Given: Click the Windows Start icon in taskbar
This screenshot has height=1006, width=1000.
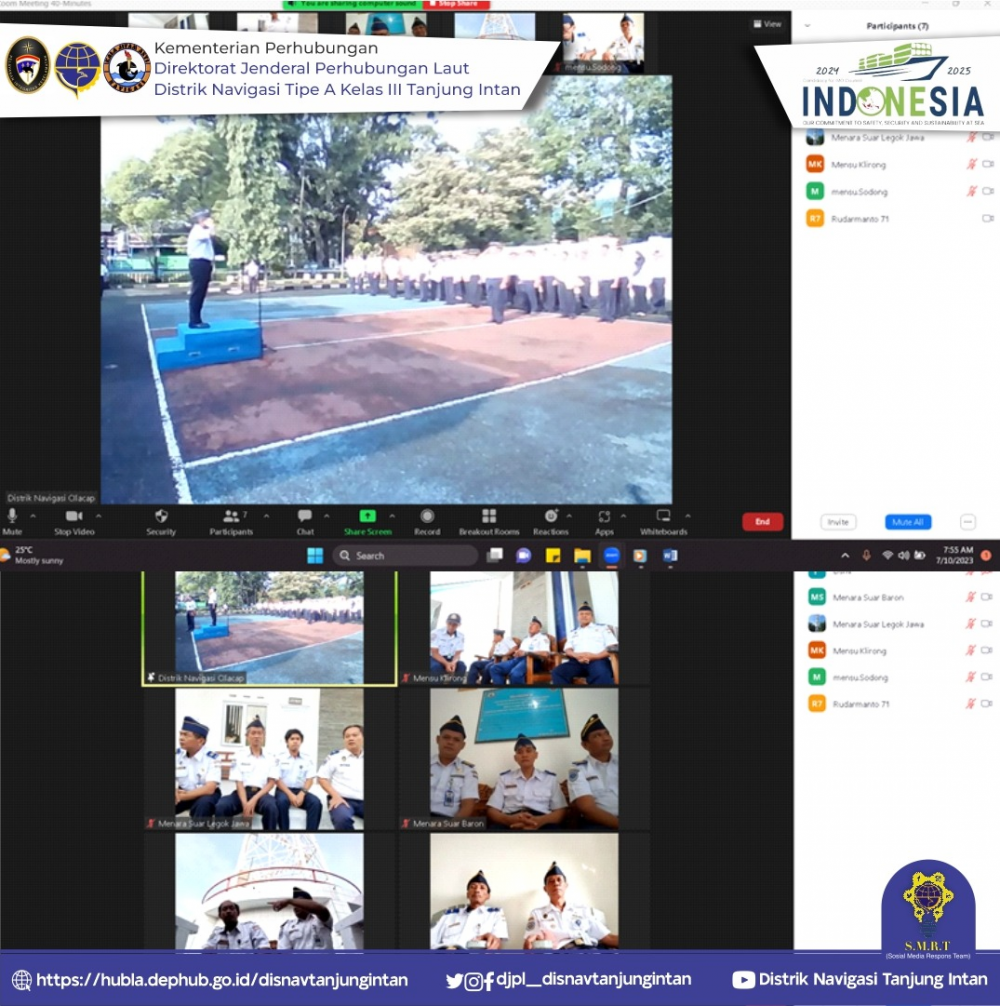Looking at the screenshot, I should pos(315,556).
